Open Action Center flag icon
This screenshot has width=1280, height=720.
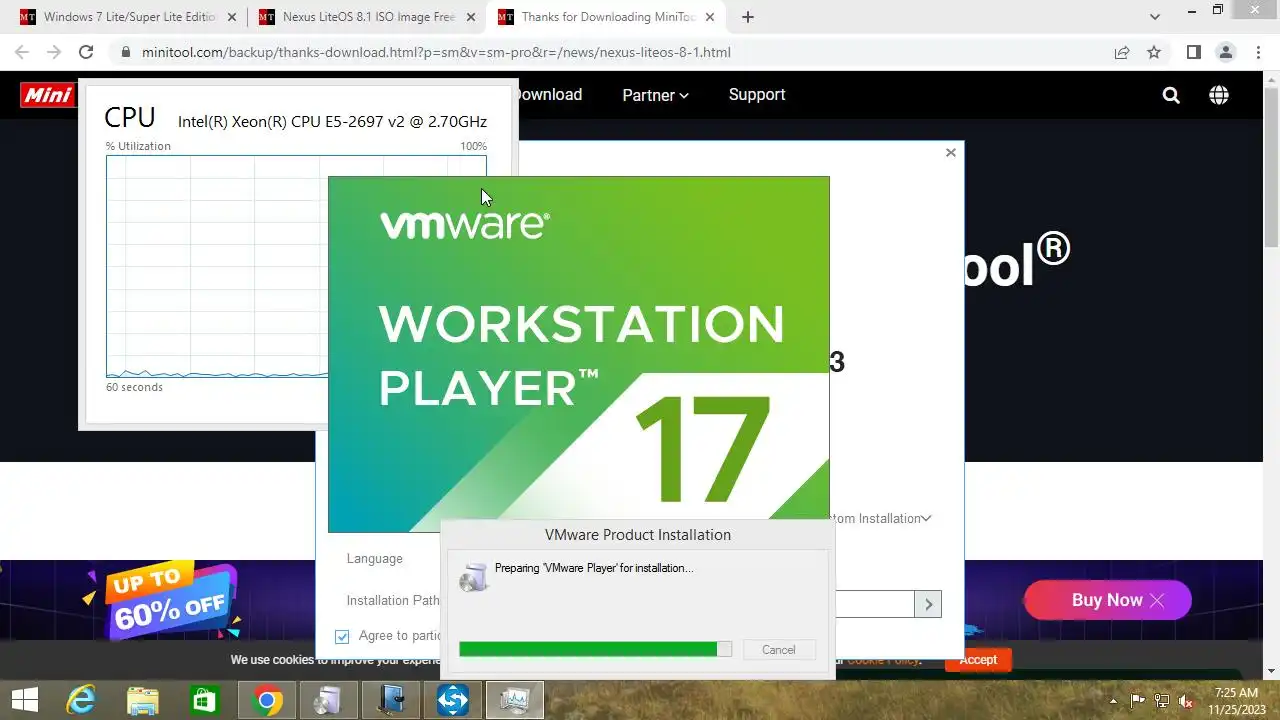pyautogui.click(x=1138, y=701)
